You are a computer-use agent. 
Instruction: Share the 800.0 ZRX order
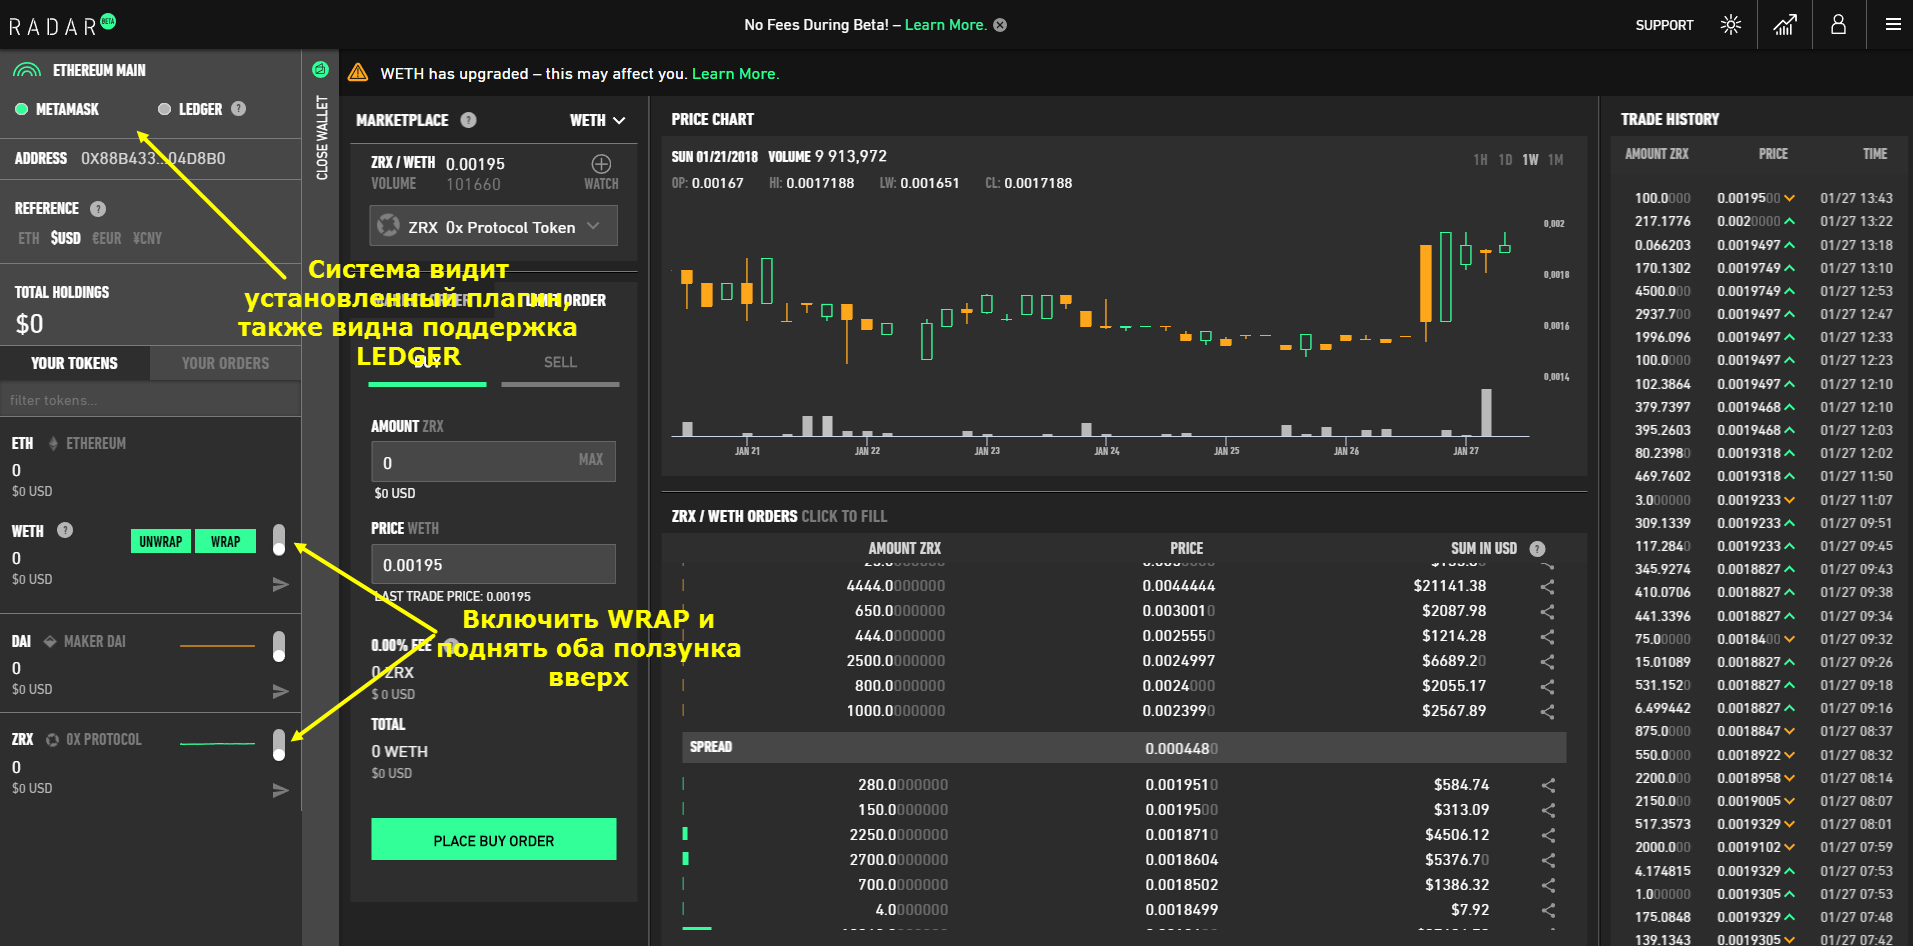tap(1547, 686)
